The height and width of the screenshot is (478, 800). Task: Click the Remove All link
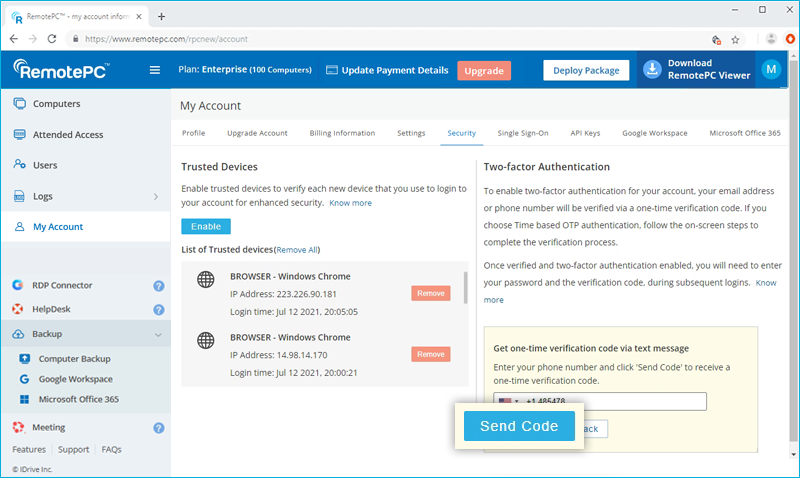(297, 249)
